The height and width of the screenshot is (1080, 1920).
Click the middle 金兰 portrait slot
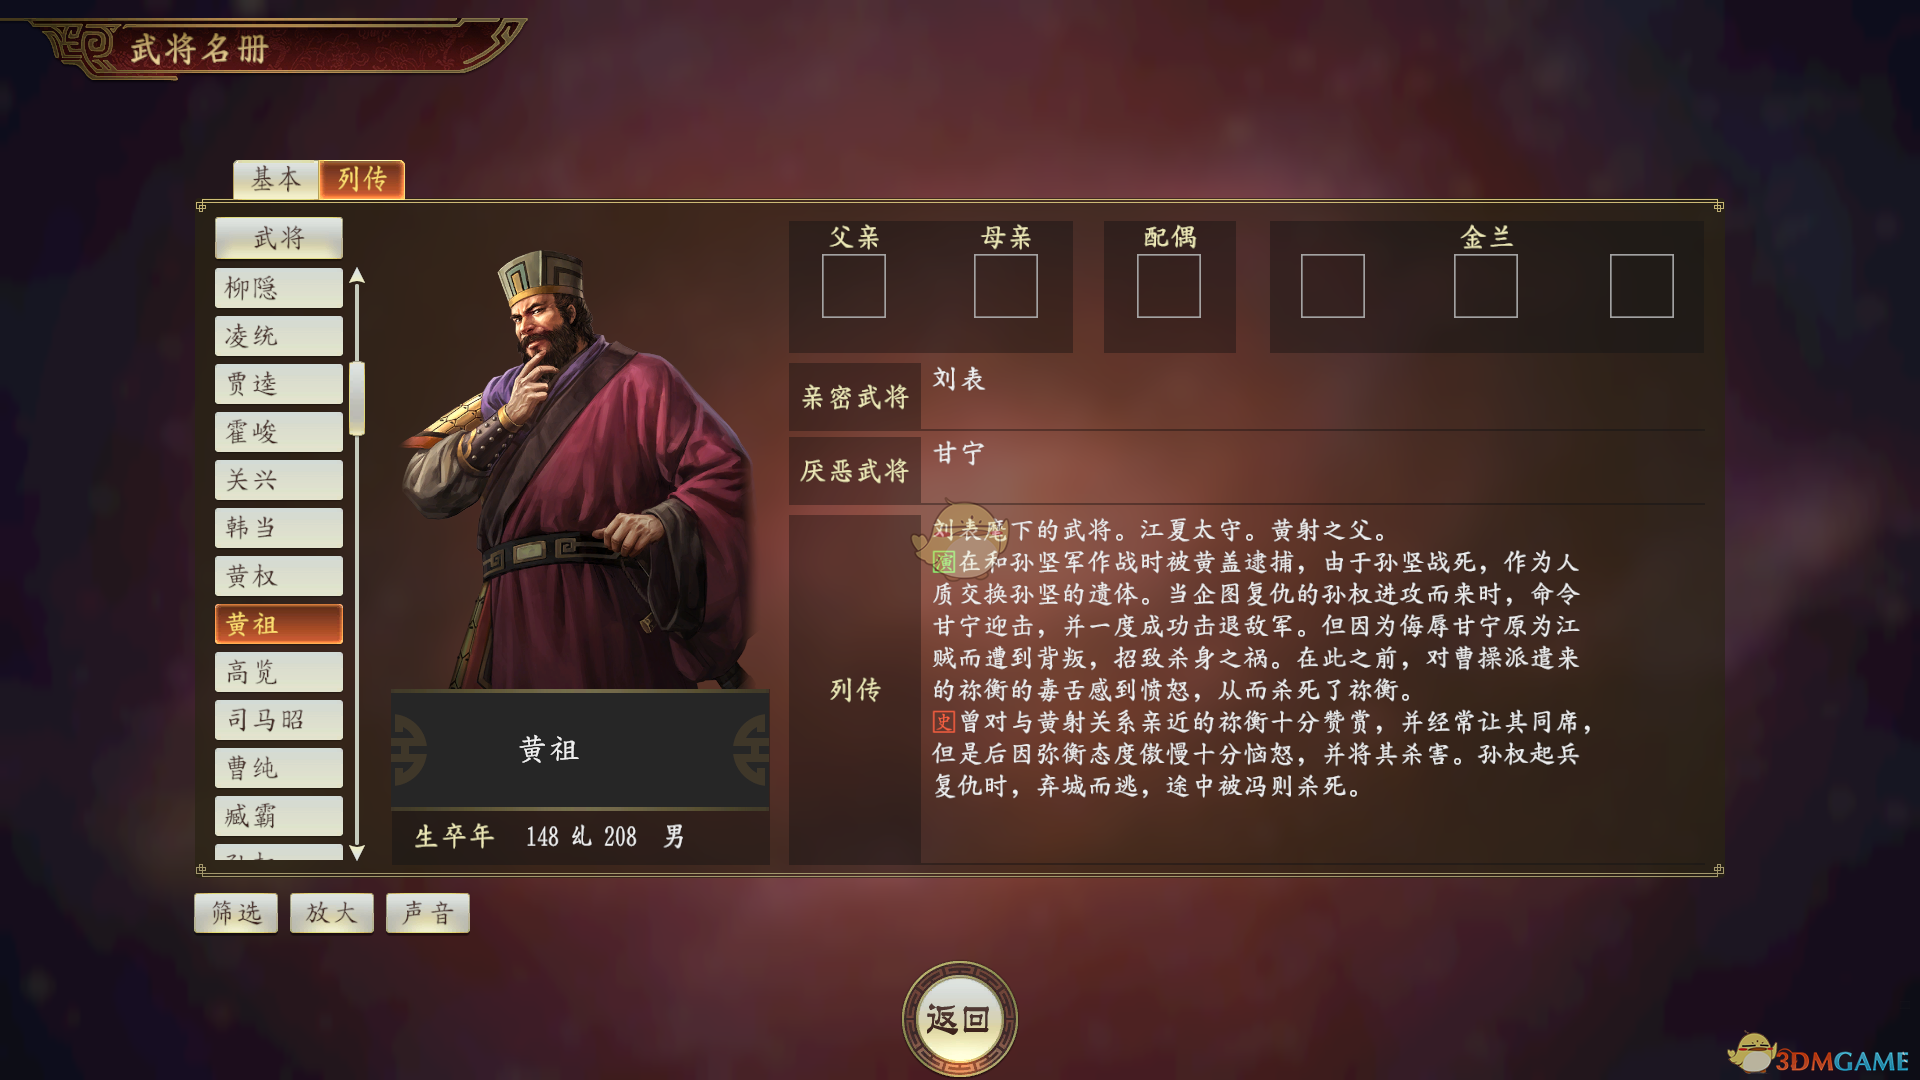(x=1485, y=286)
